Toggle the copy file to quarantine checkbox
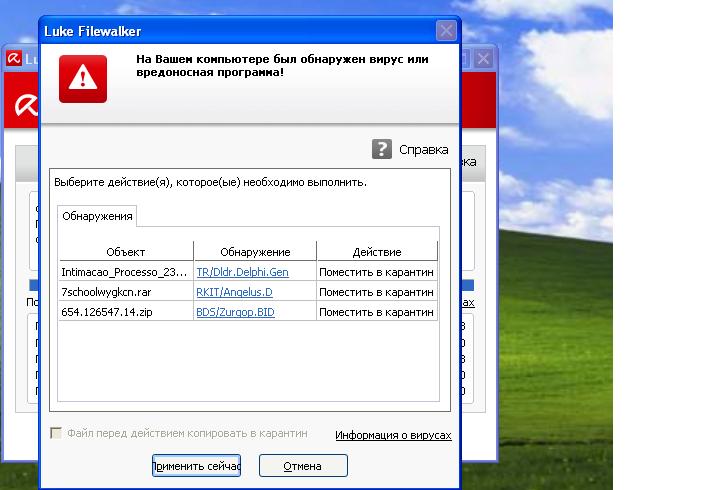720x490 pixels. coord(57,434)
